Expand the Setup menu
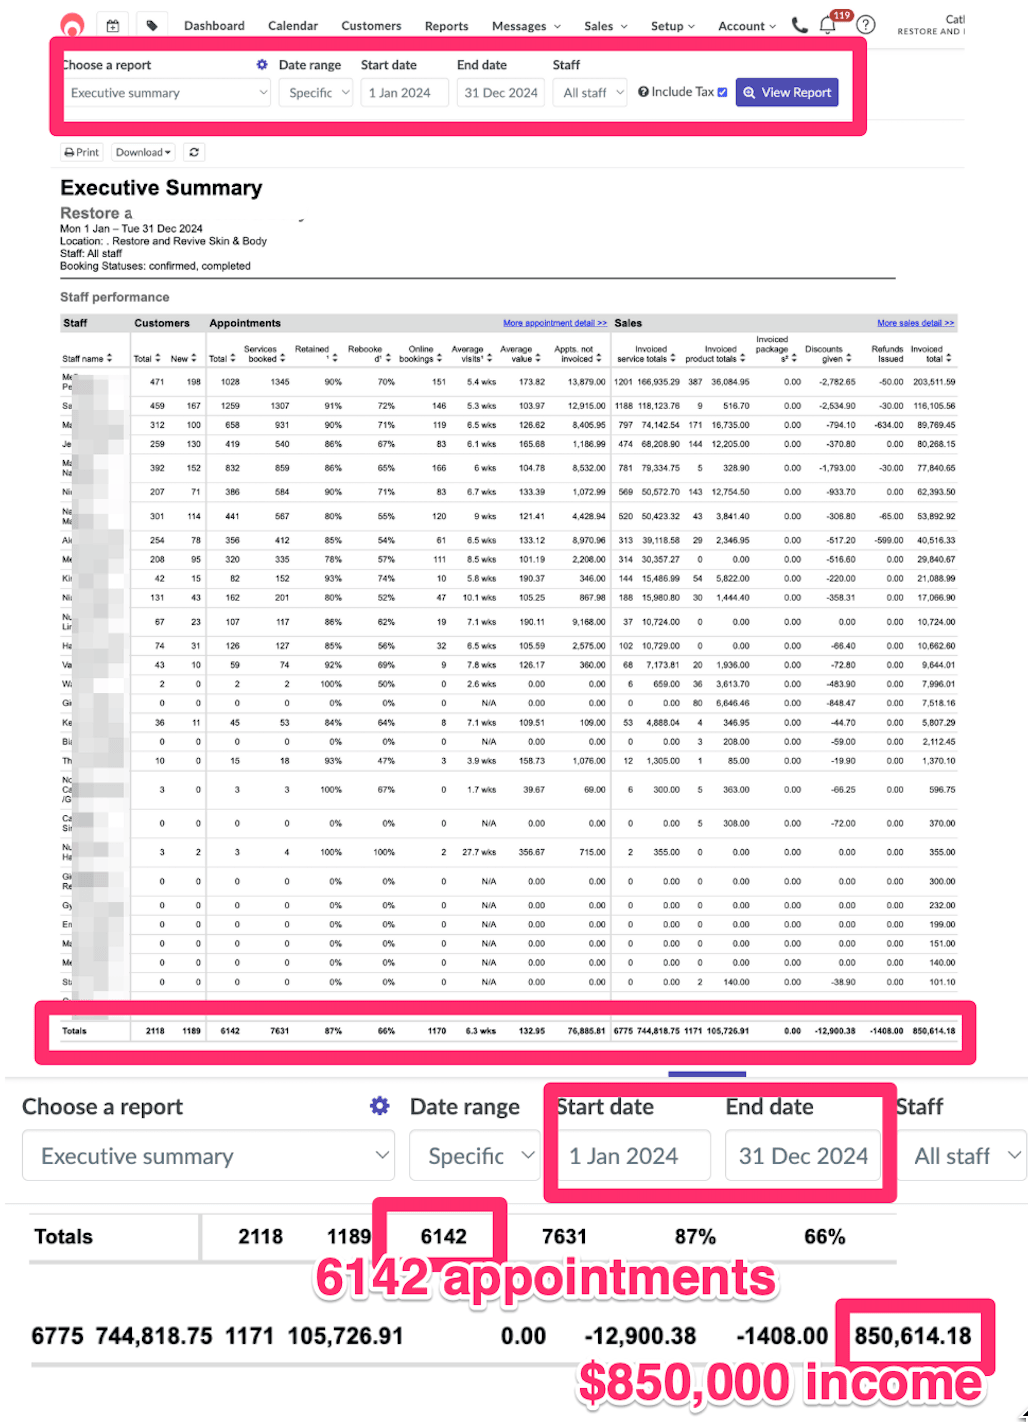This screenshot has height=1422, width=1028. pos(673,26)
